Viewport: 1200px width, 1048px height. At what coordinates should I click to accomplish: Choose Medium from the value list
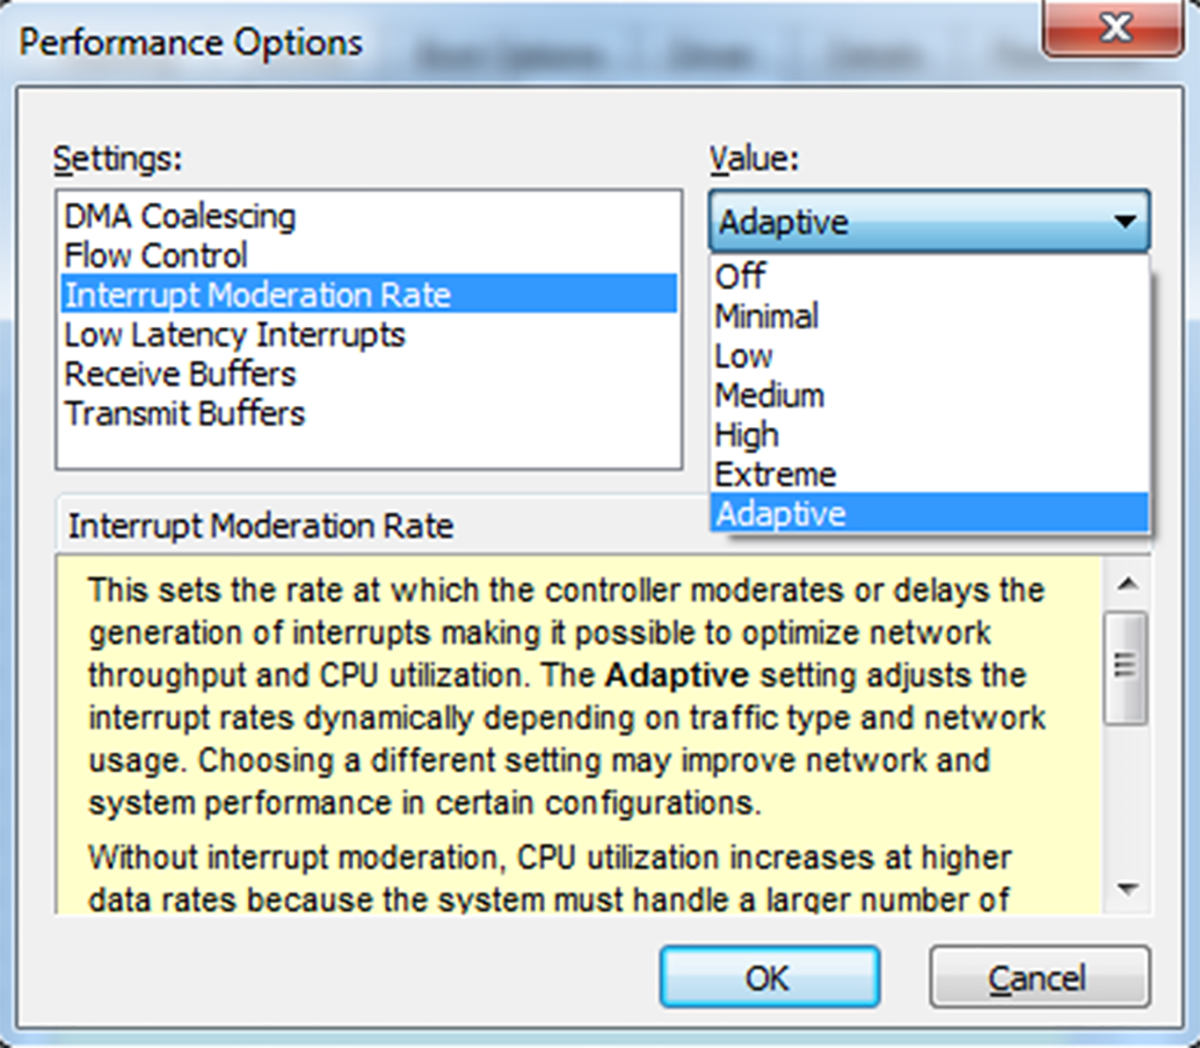pyautogui.click(x=930, y=394)
